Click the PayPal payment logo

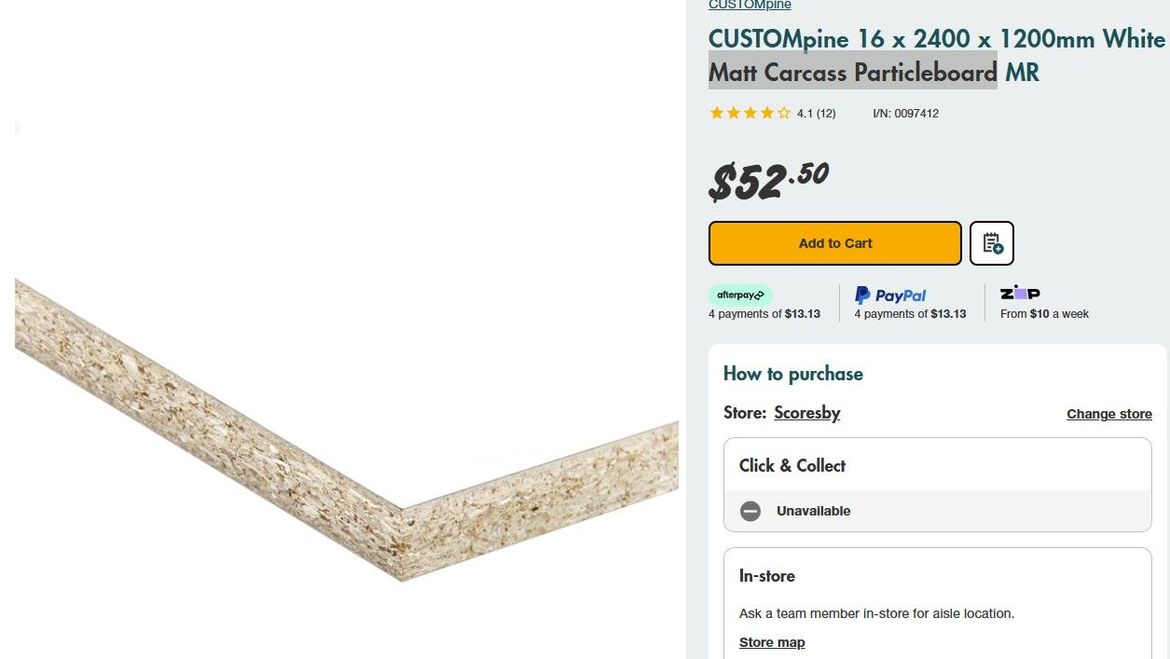click(889, 294)
